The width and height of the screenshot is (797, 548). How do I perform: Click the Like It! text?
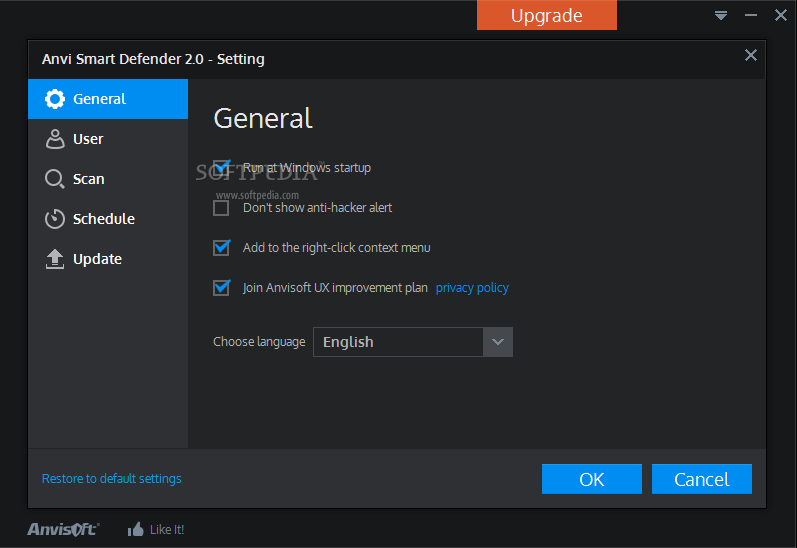167,530
